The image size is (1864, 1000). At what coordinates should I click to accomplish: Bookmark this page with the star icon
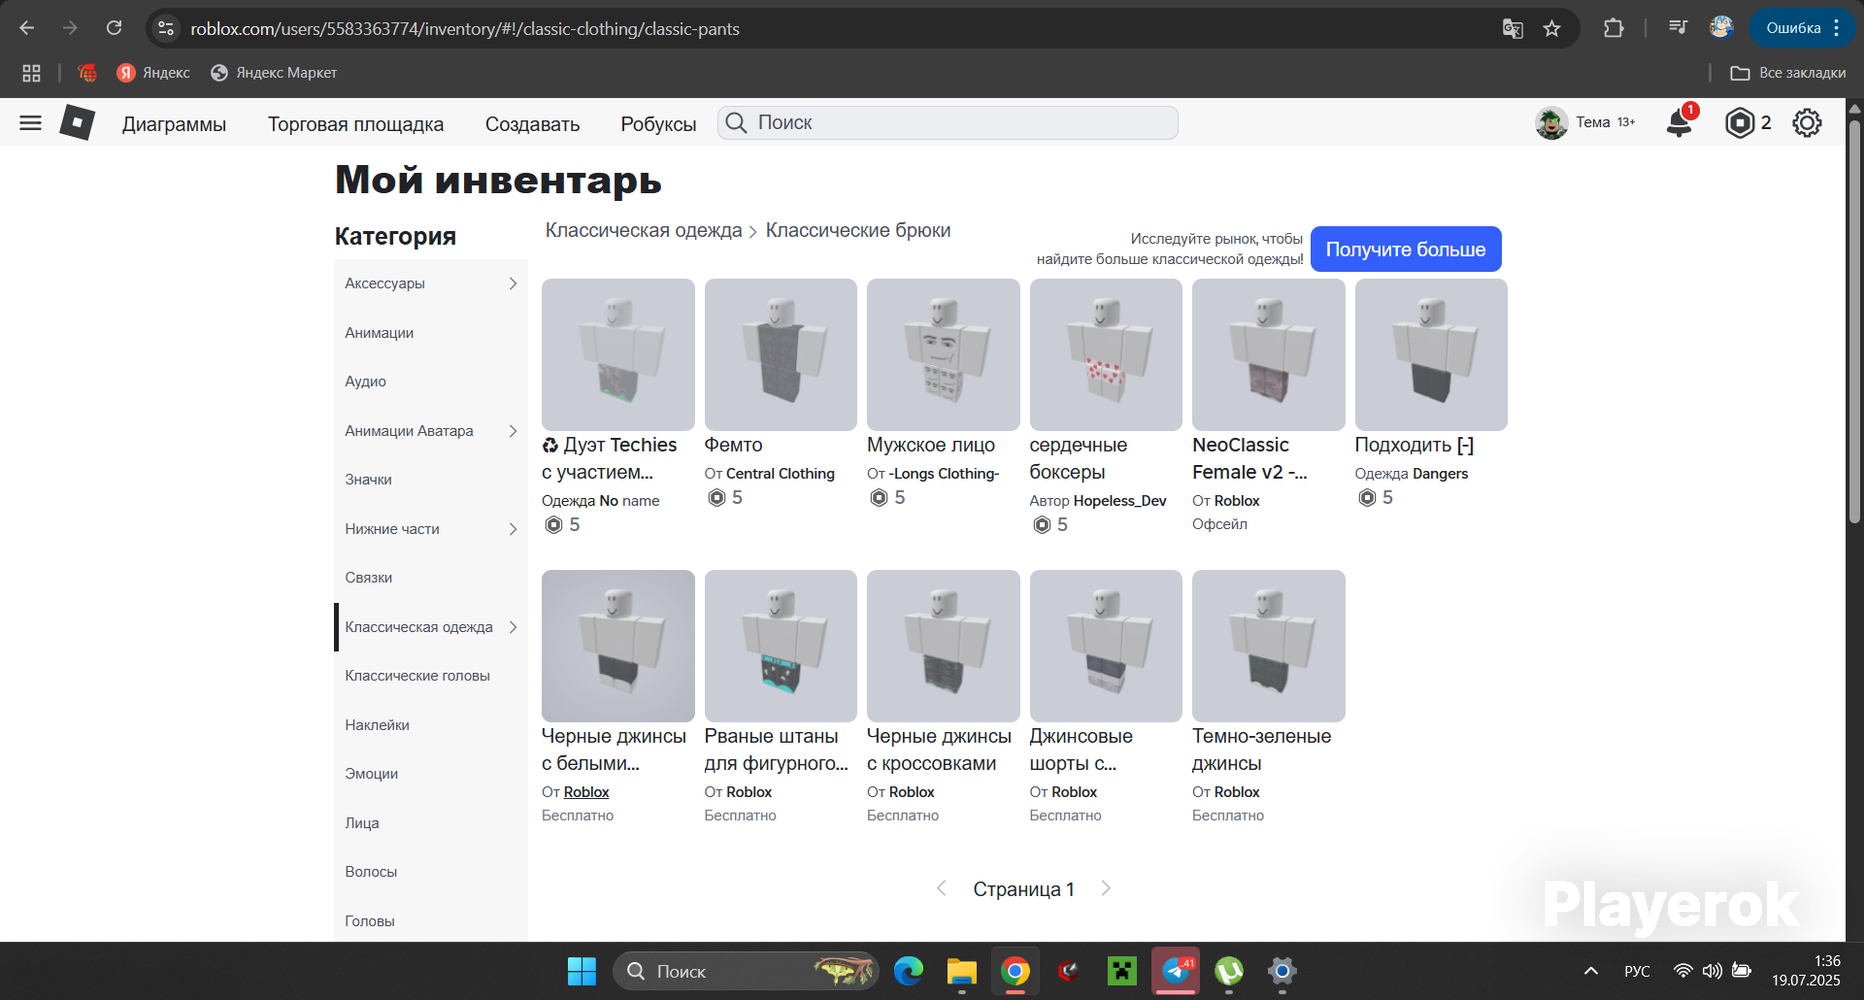(1552, 29)
